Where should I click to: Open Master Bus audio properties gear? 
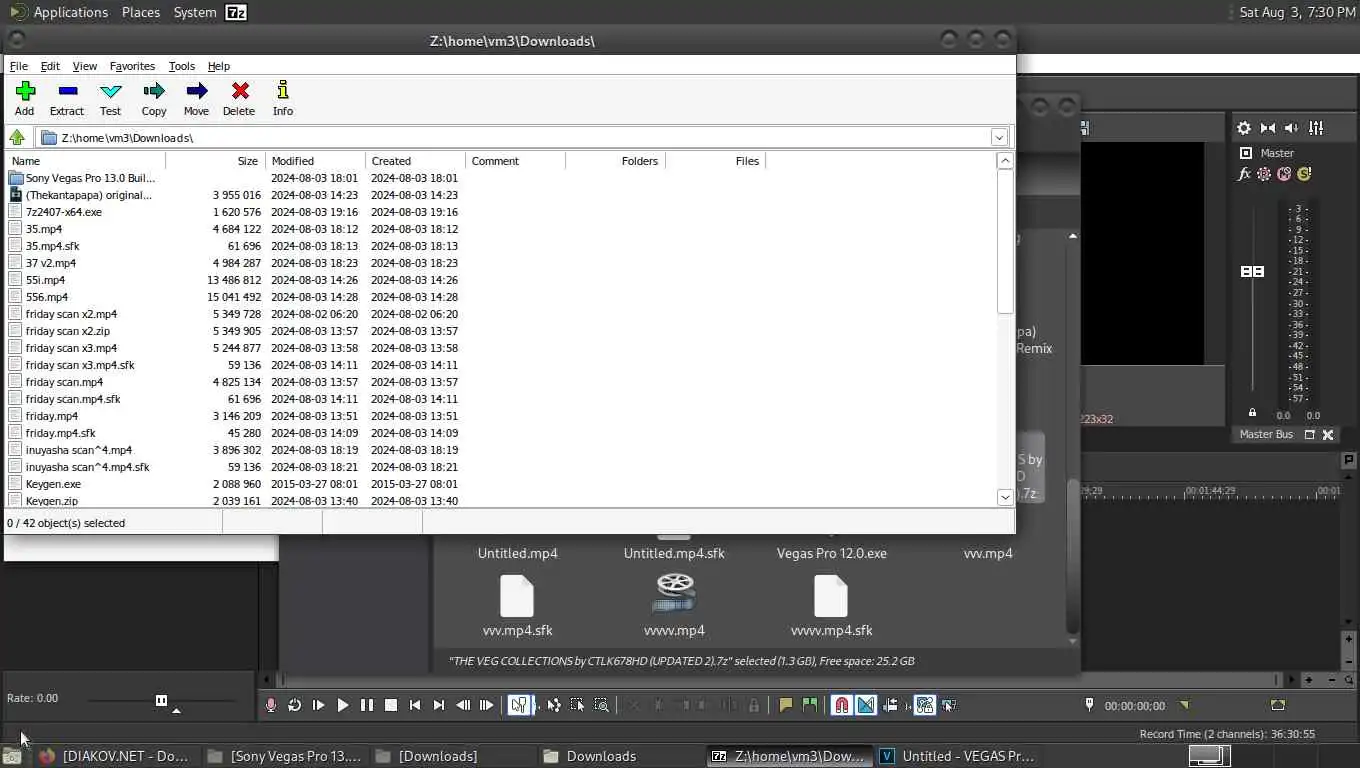[1244, 128]
